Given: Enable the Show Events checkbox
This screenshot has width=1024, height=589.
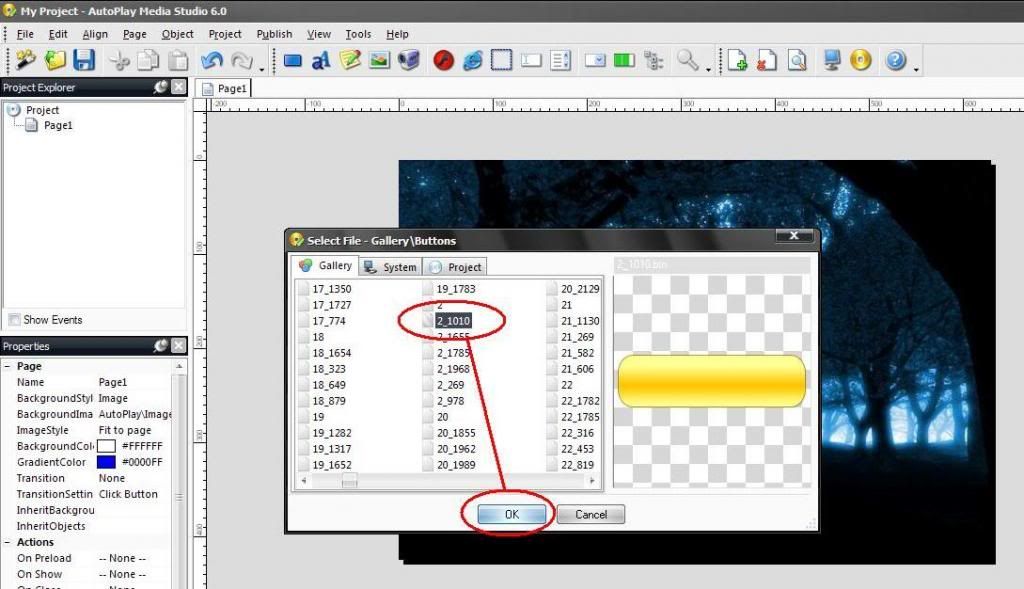Looking at the screenshot, I should 14,320.
